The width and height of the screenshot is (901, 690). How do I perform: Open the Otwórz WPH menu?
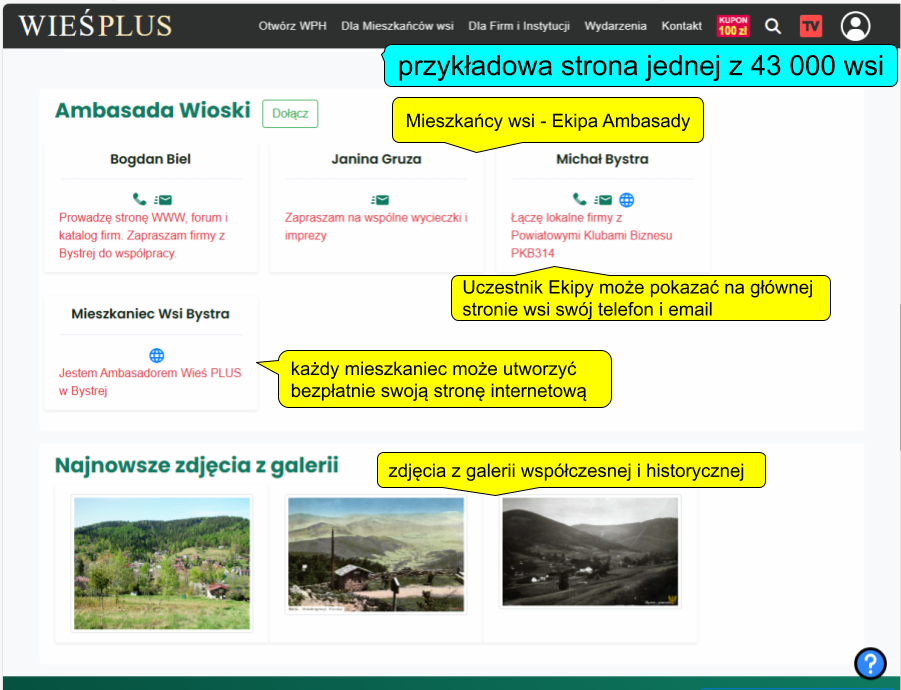(292, 26)
